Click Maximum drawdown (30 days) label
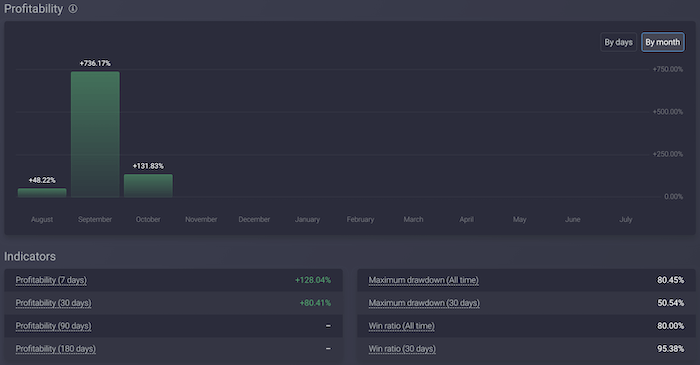 tap(424, 303)
